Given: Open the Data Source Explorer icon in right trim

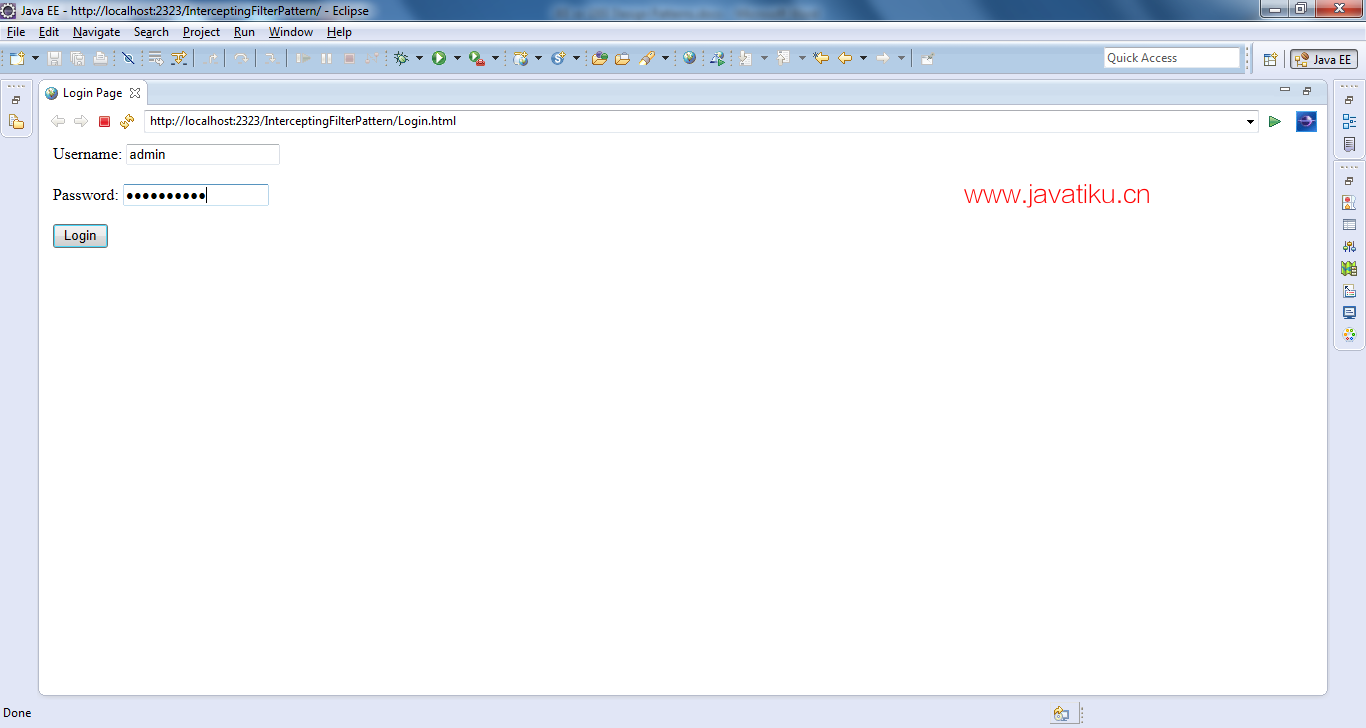Looking at the screenshot, I should 1349,268.
